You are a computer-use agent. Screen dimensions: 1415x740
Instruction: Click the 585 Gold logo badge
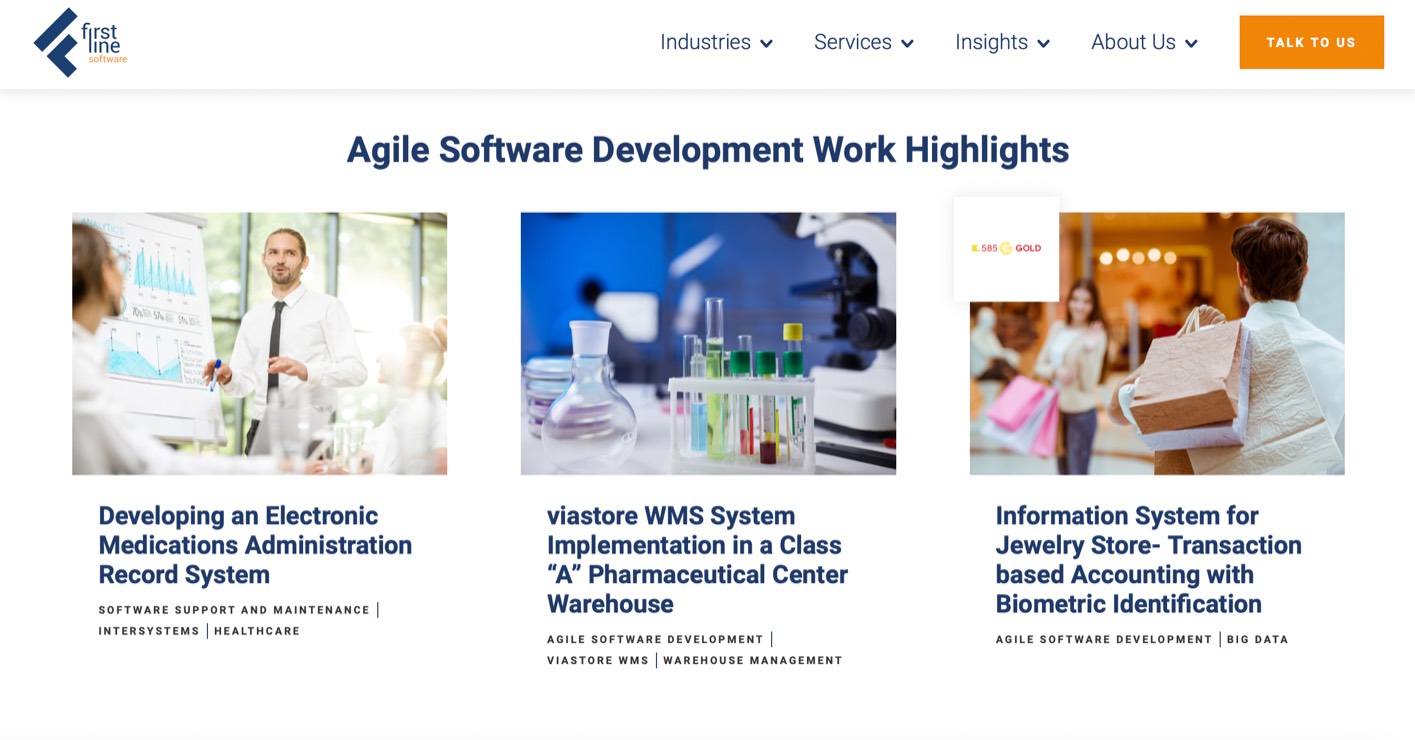1006,249
